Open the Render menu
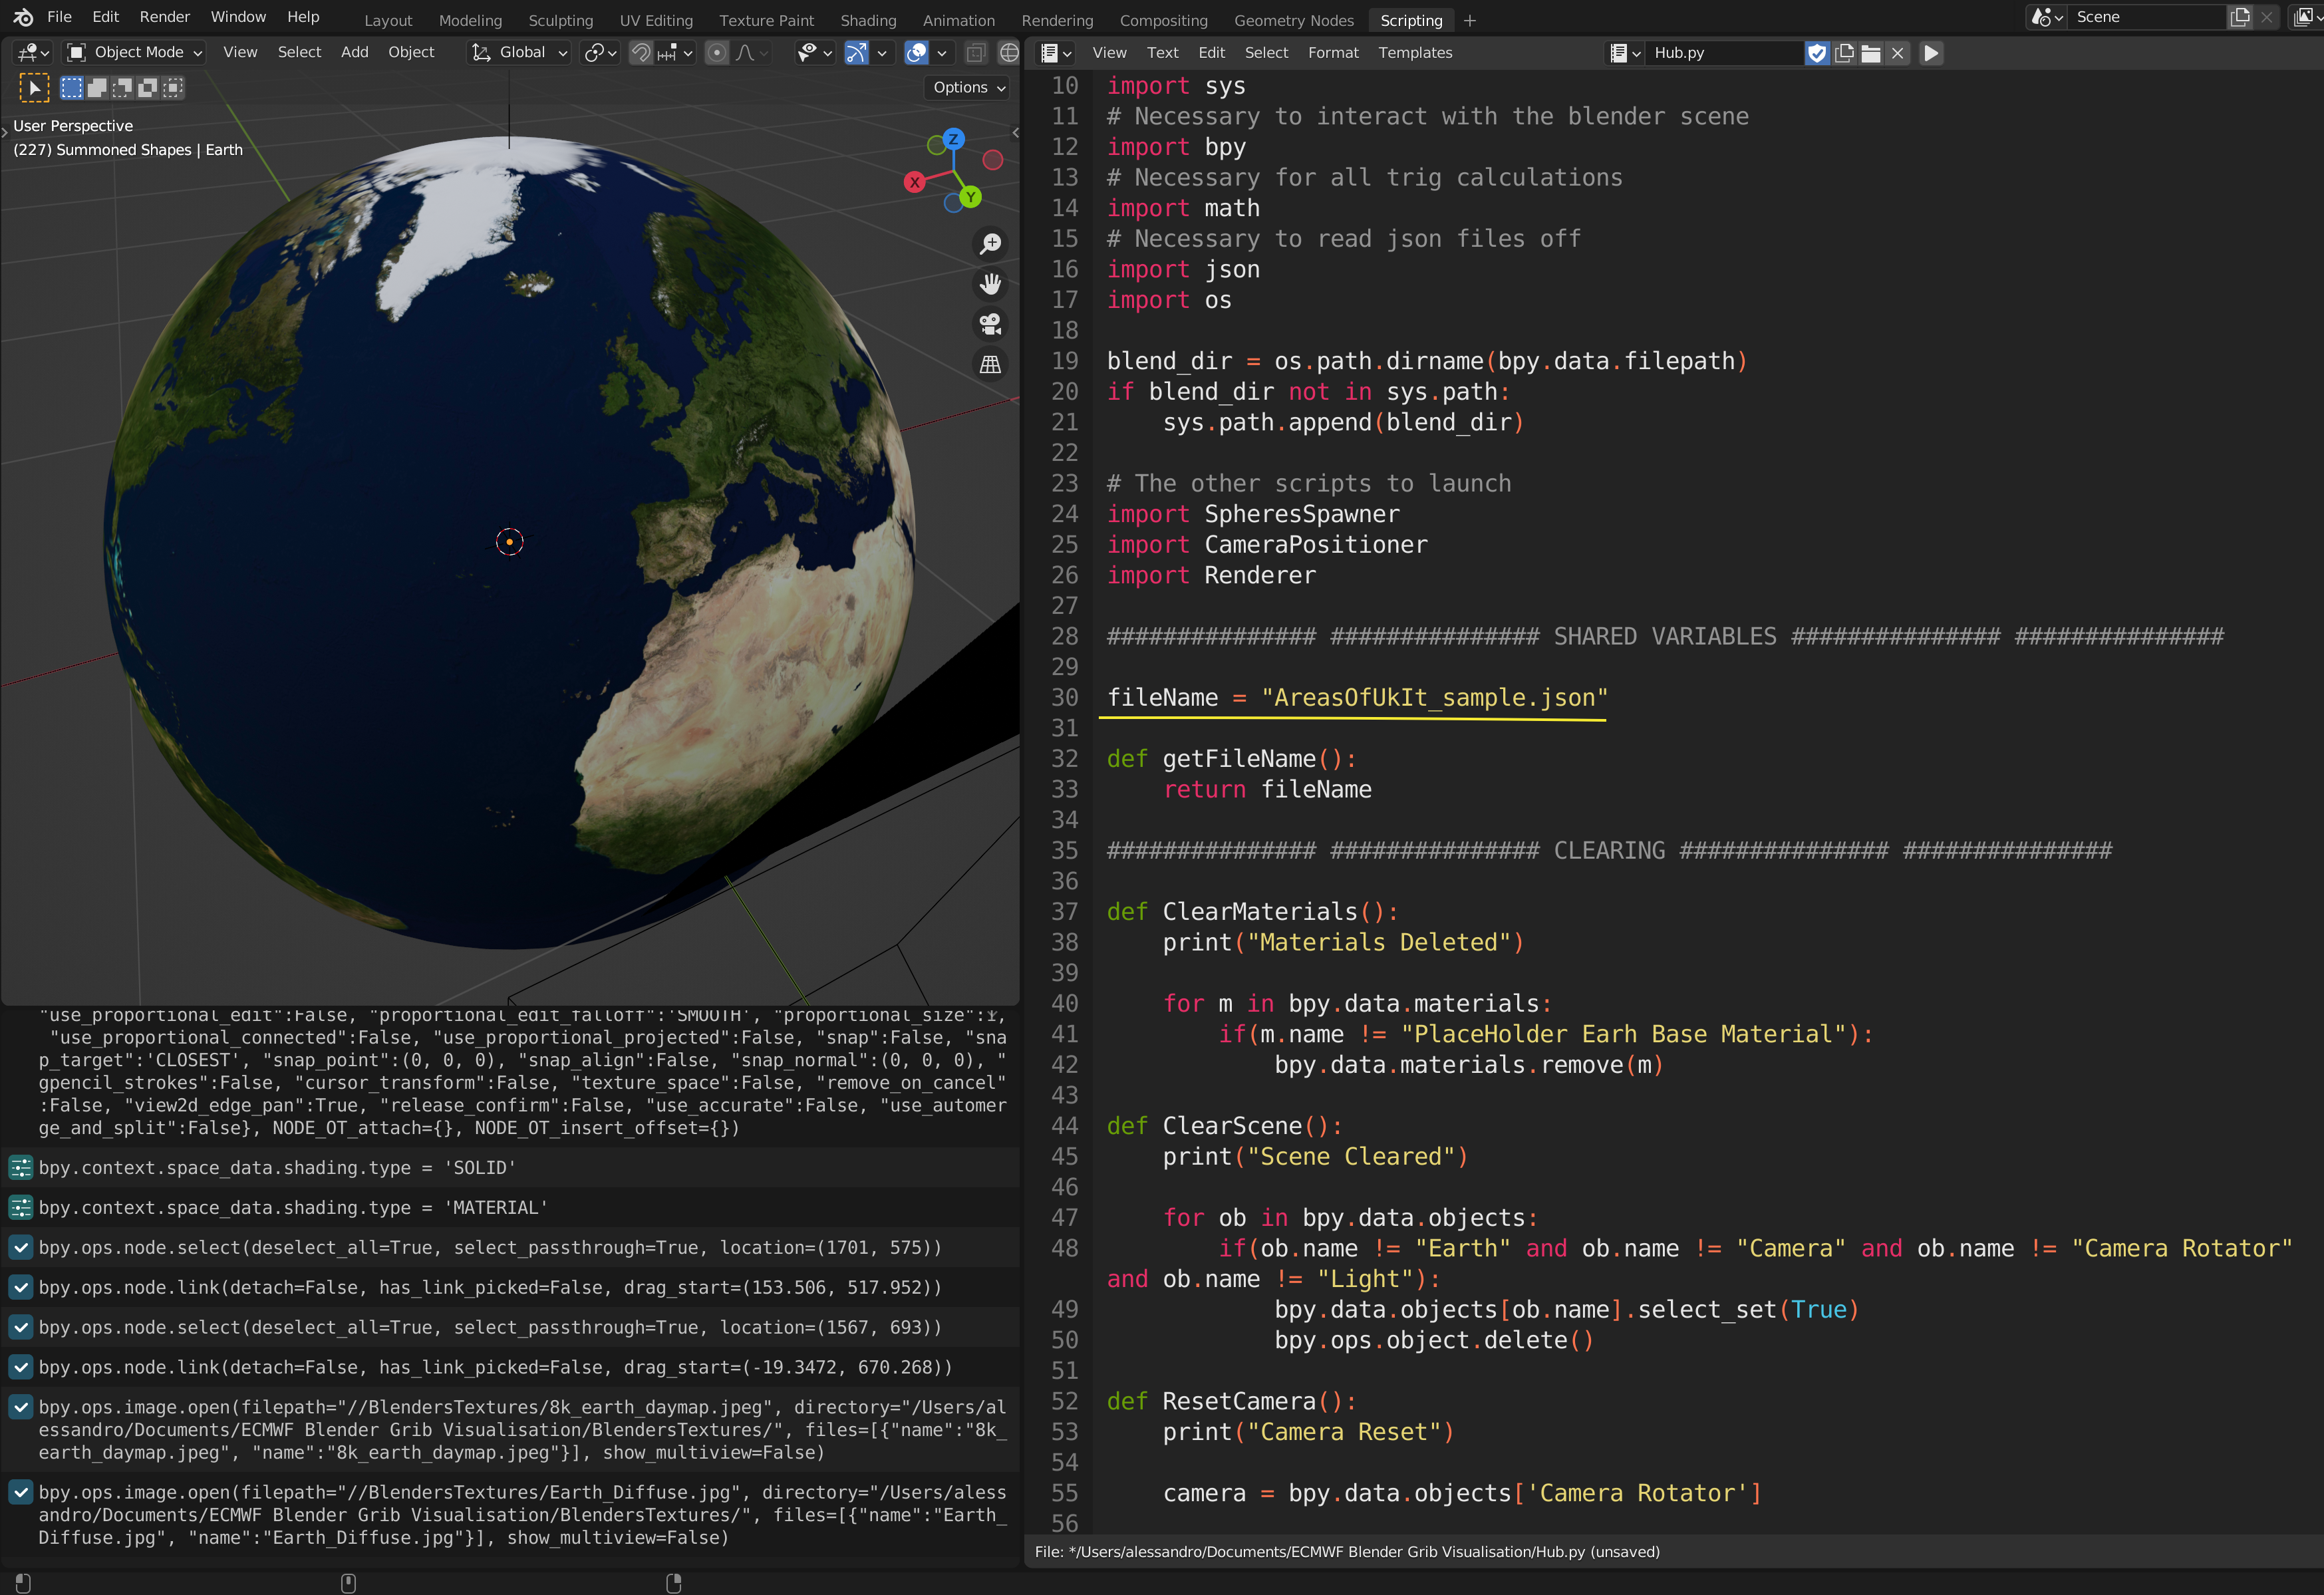Image resolution: width=2324 pixels, height=1595 pixels. pyautogui.click(x=165, y=17)
